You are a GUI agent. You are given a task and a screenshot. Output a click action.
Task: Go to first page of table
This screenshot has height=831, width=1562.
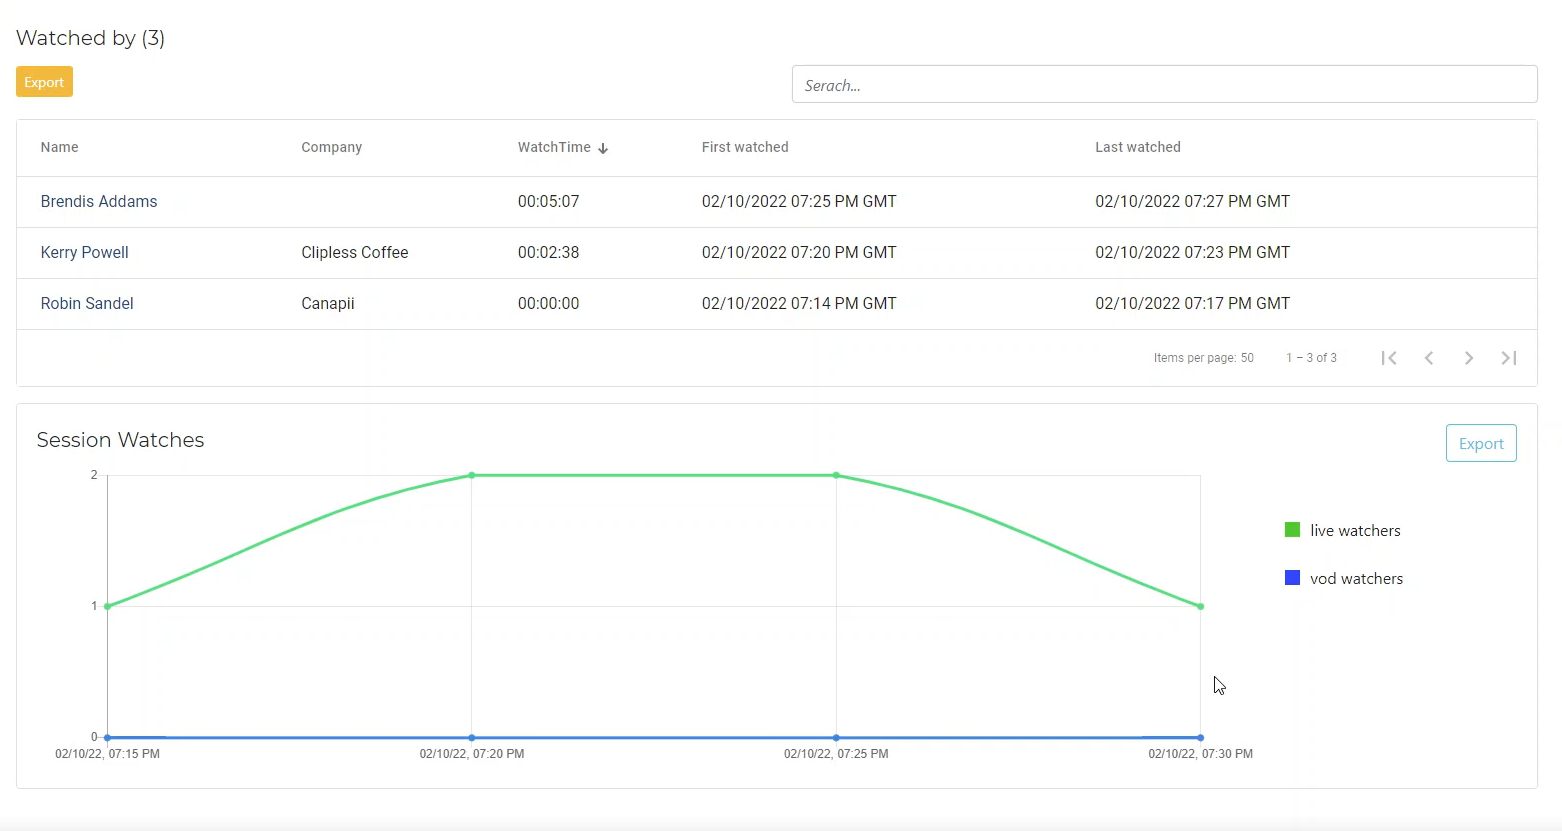tap(1389, 358)
